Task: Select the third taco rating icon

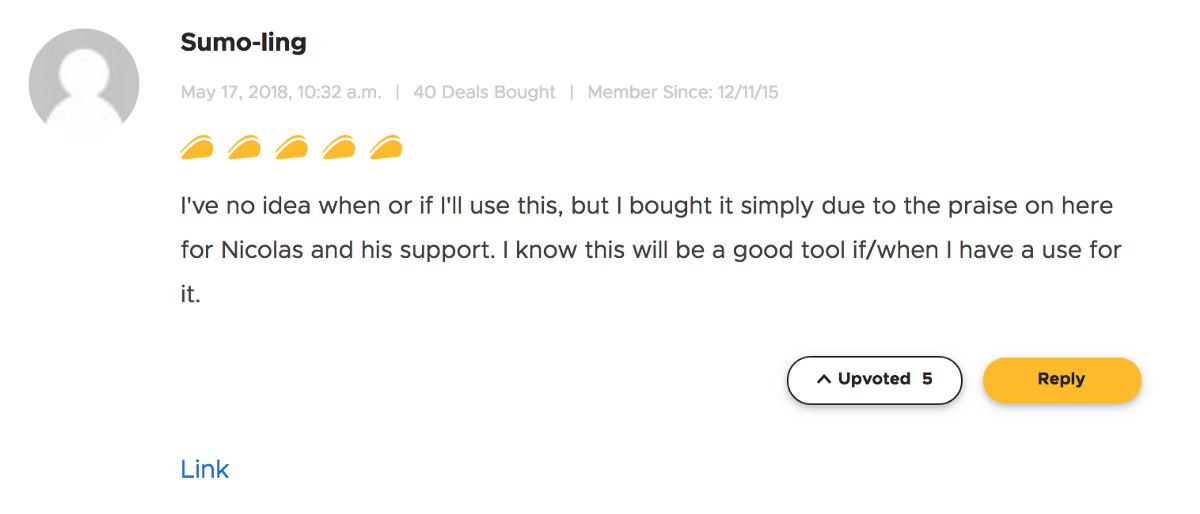Action: click(291, 149)
